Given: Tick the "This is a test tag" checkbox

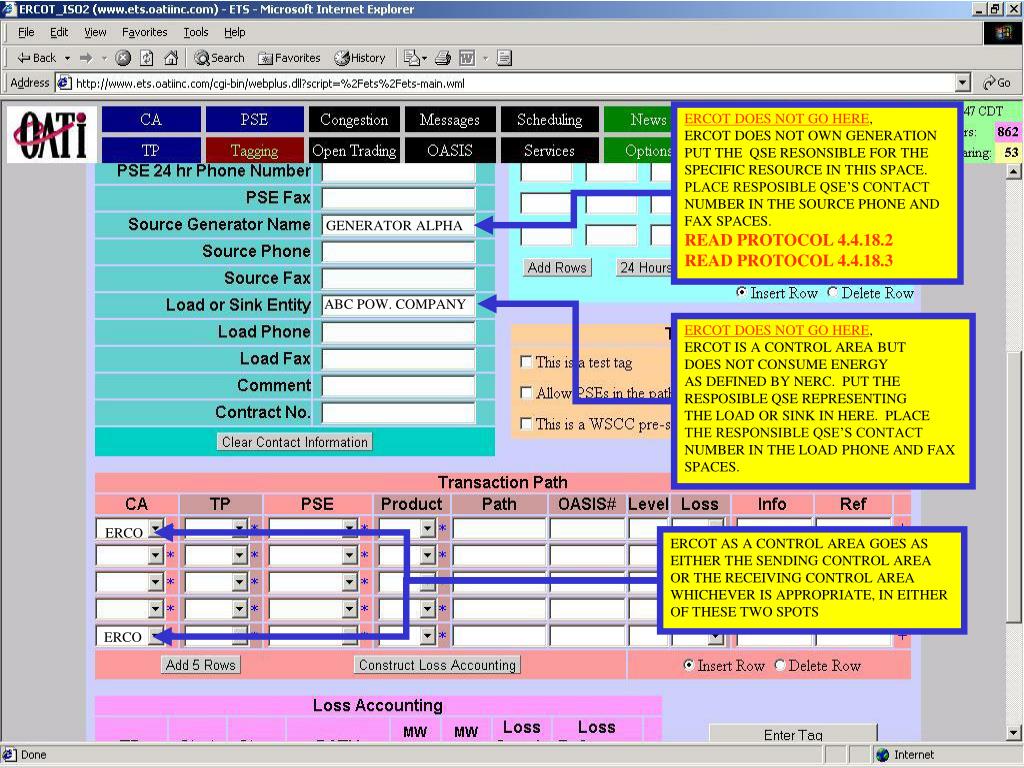Looking at the screenshot, I should pyautogui.click(x=526, y=362).
